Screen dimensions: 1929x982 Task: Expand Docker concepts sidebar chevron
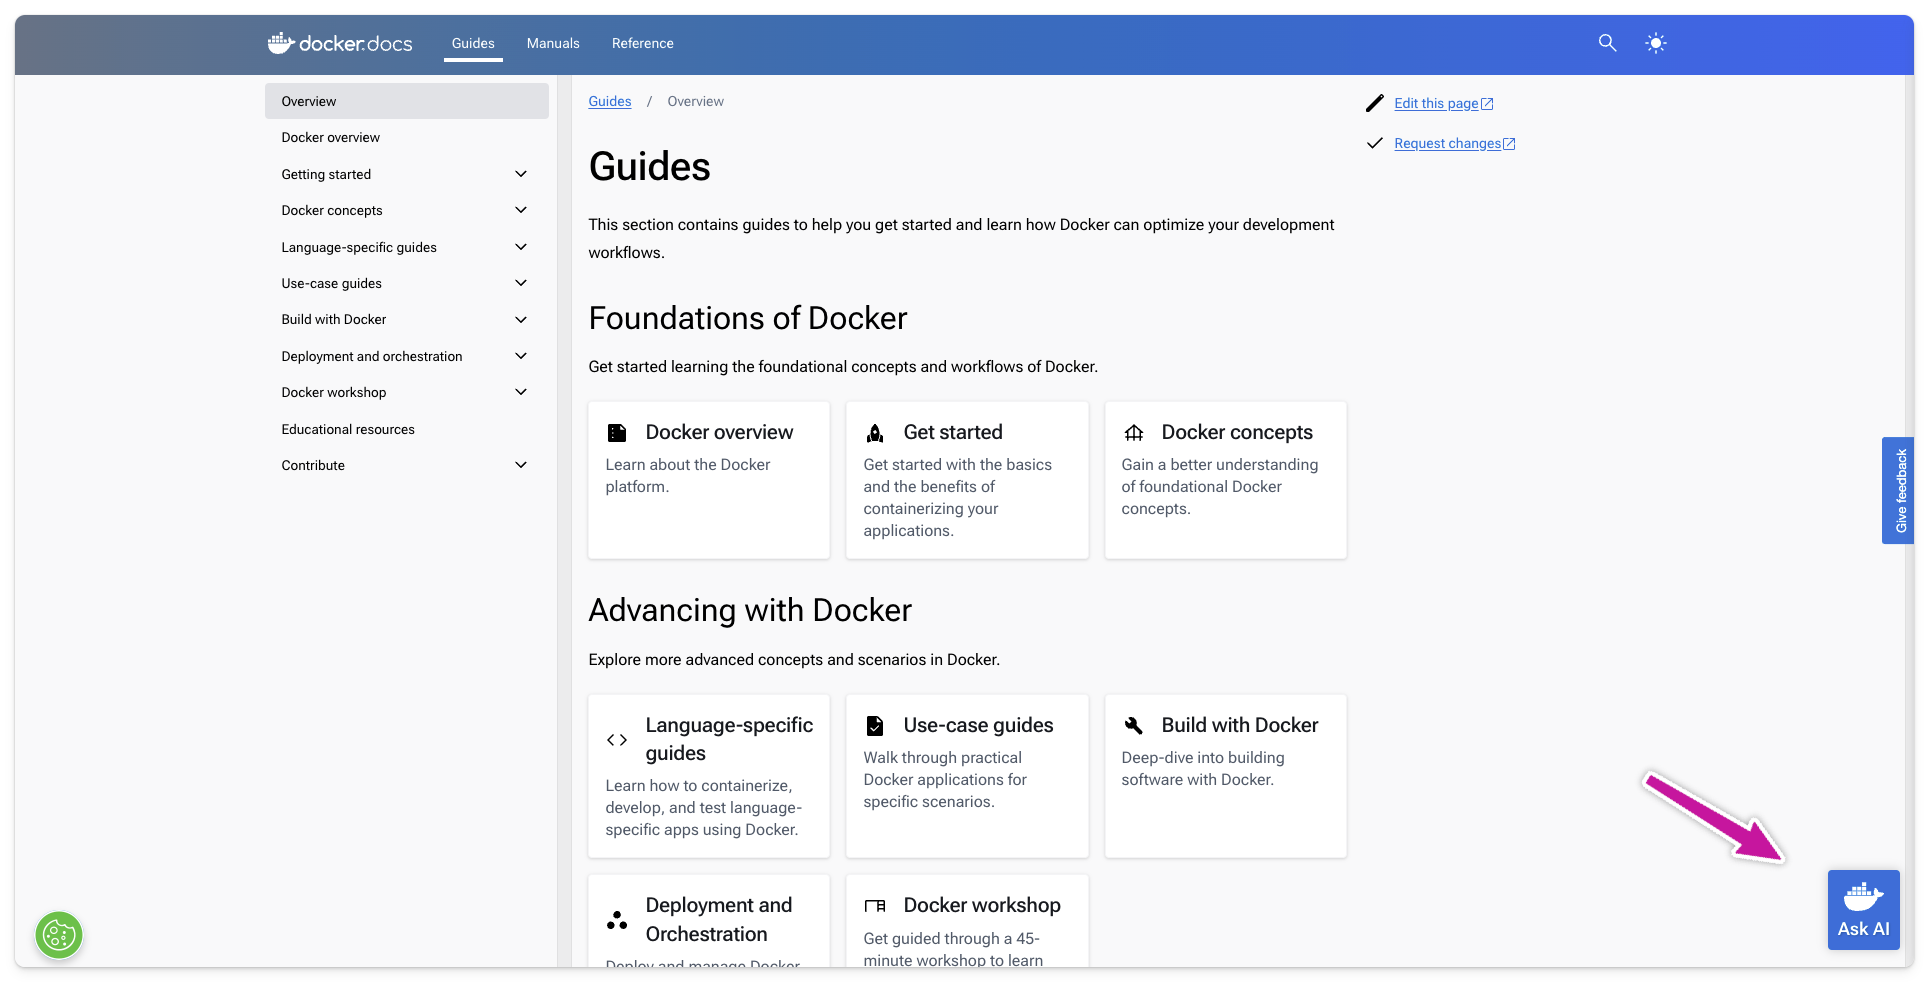520,210
